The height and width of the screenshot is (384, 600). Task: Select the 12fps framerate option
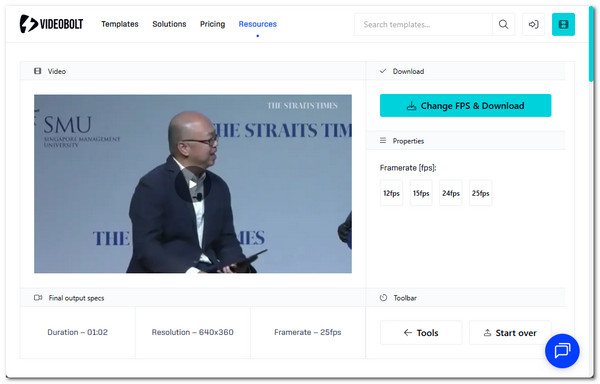tap(391, 193)
